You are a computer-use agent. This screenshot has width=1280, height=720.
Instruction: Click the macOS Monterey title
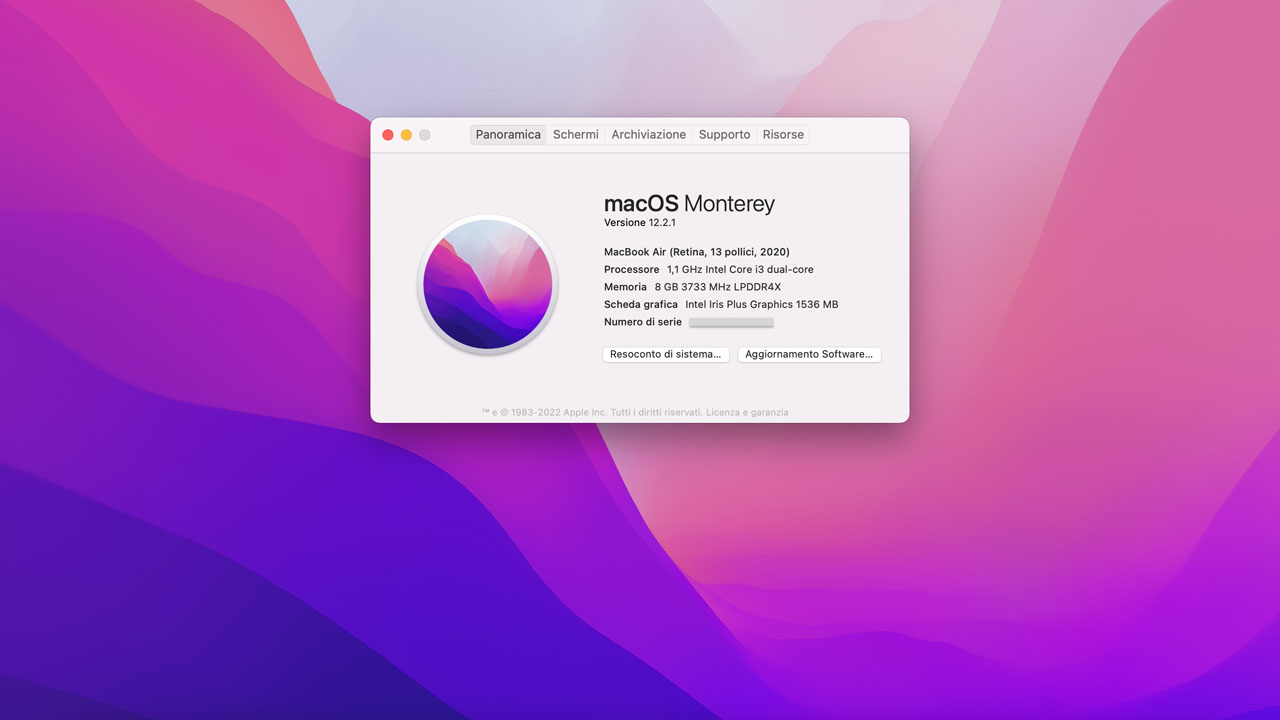tap(689, 204)
